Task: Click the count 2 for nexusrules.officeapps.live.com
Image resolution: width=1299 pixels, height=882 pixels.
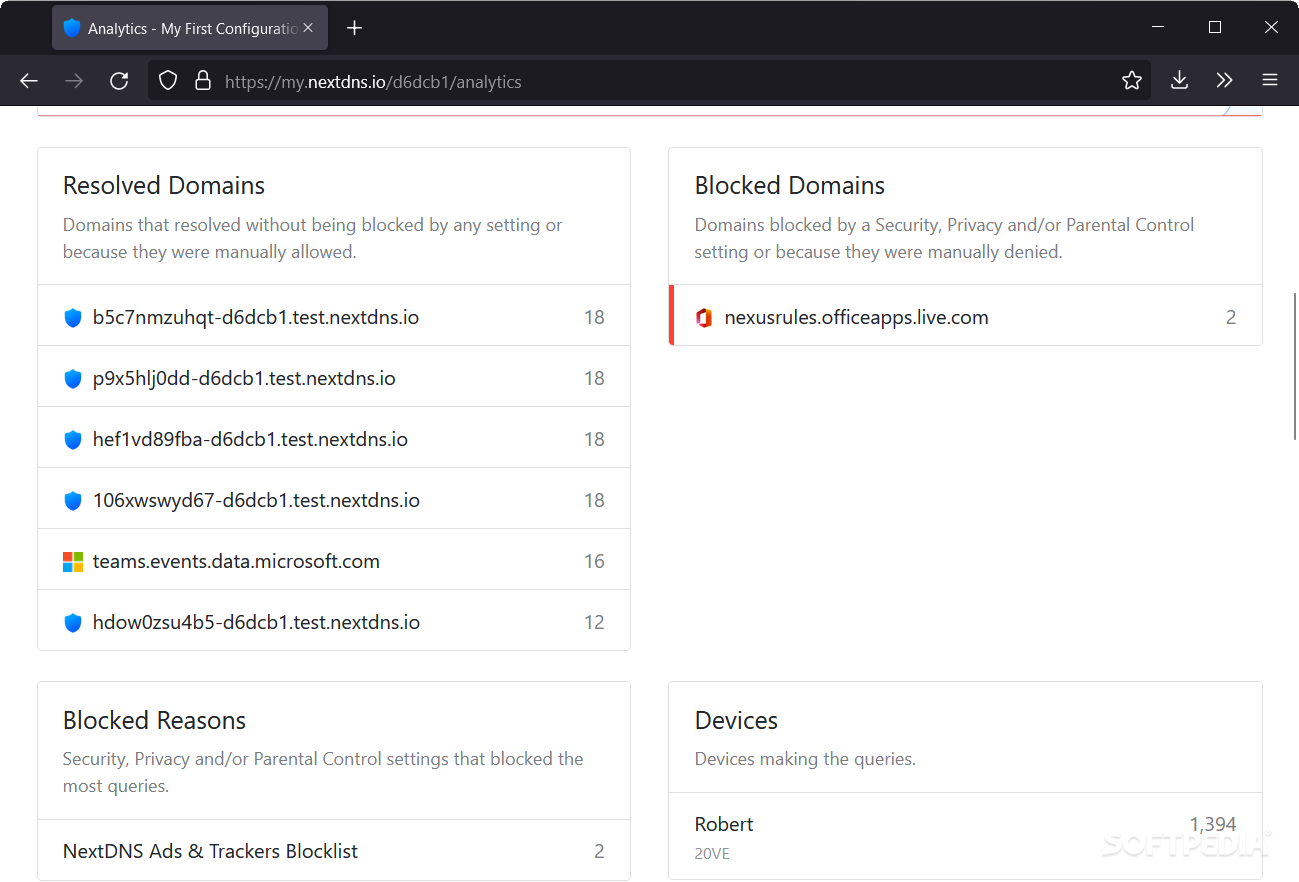Action: (x=1231, y=317)
